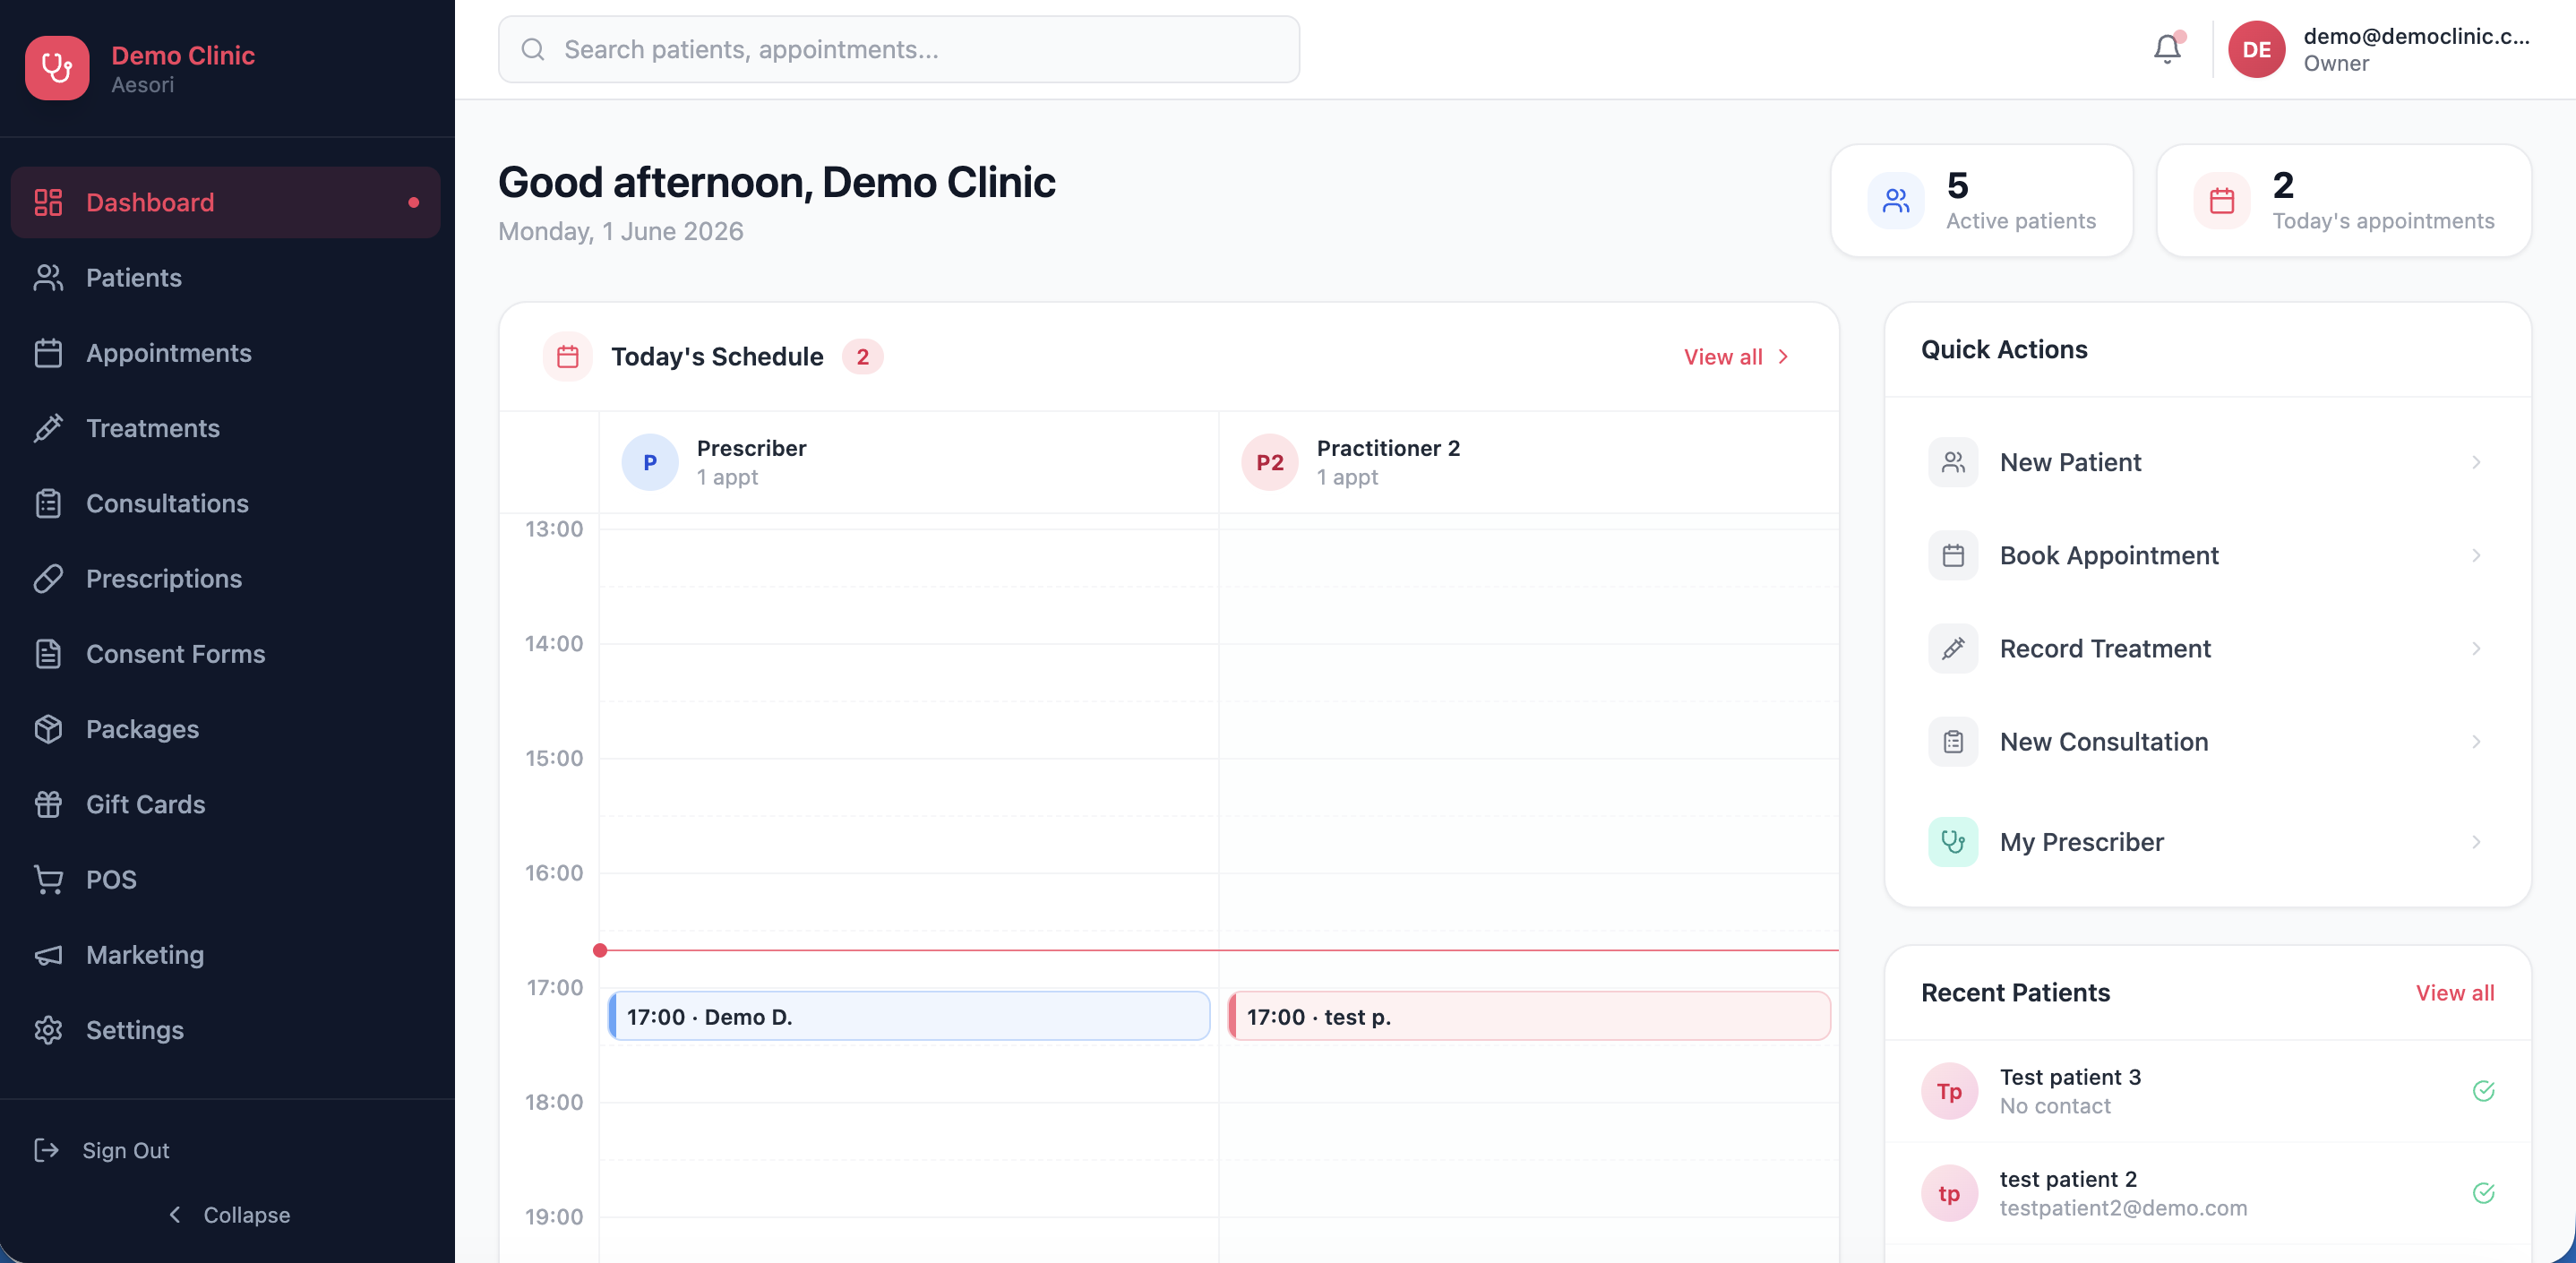Click the check mark for Test patient 3
2576x1263 pixels.
click(x=2483, y=1091)
